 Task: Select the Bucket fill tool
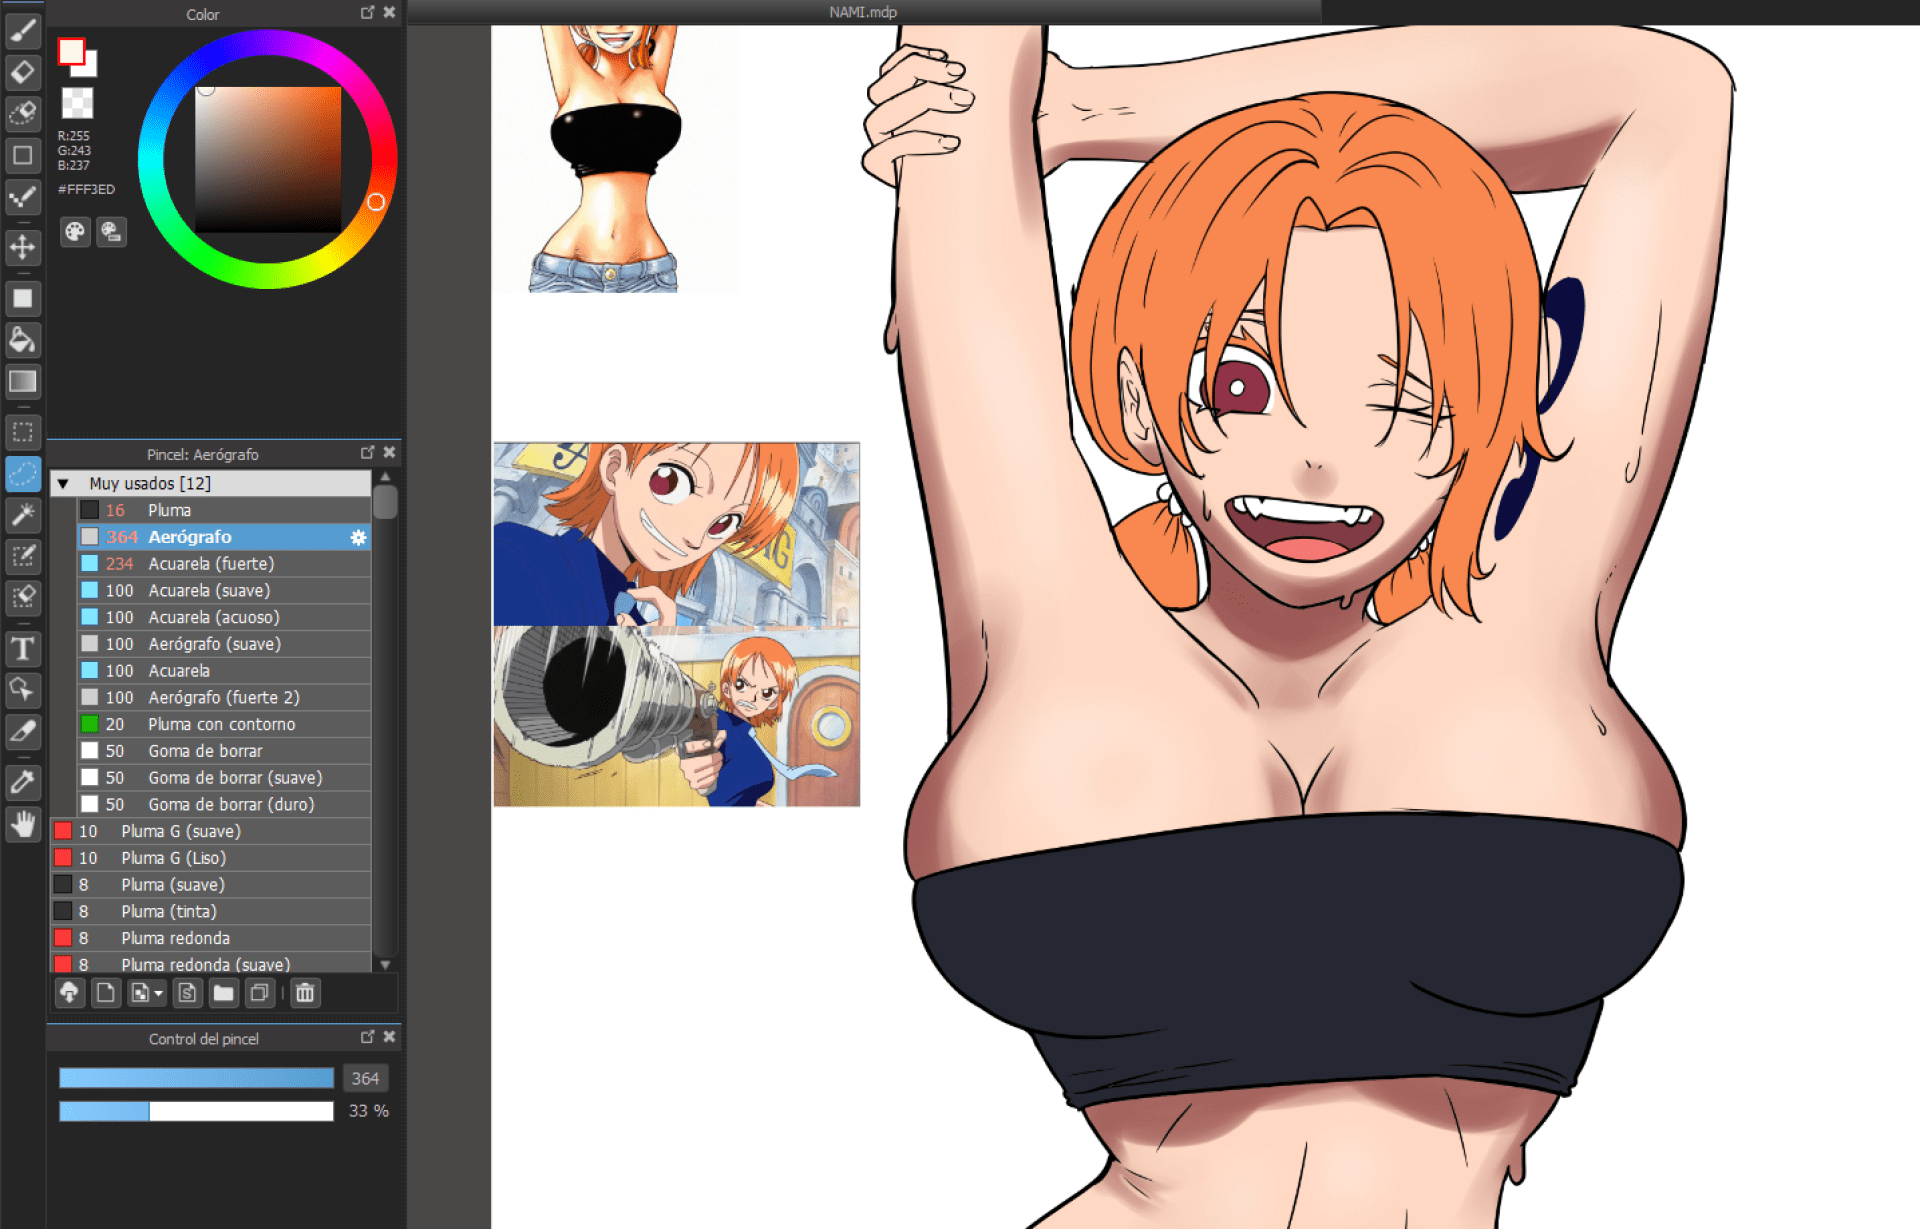pyautogui.click(x=22, y=340)
